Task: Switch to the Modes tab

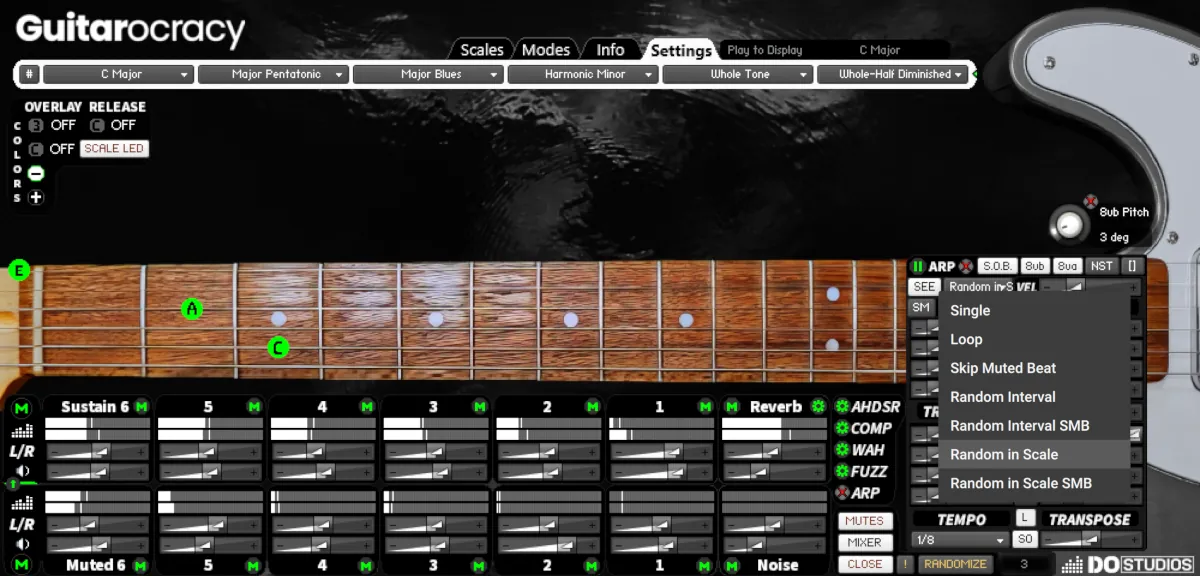Action: point(546,49)
